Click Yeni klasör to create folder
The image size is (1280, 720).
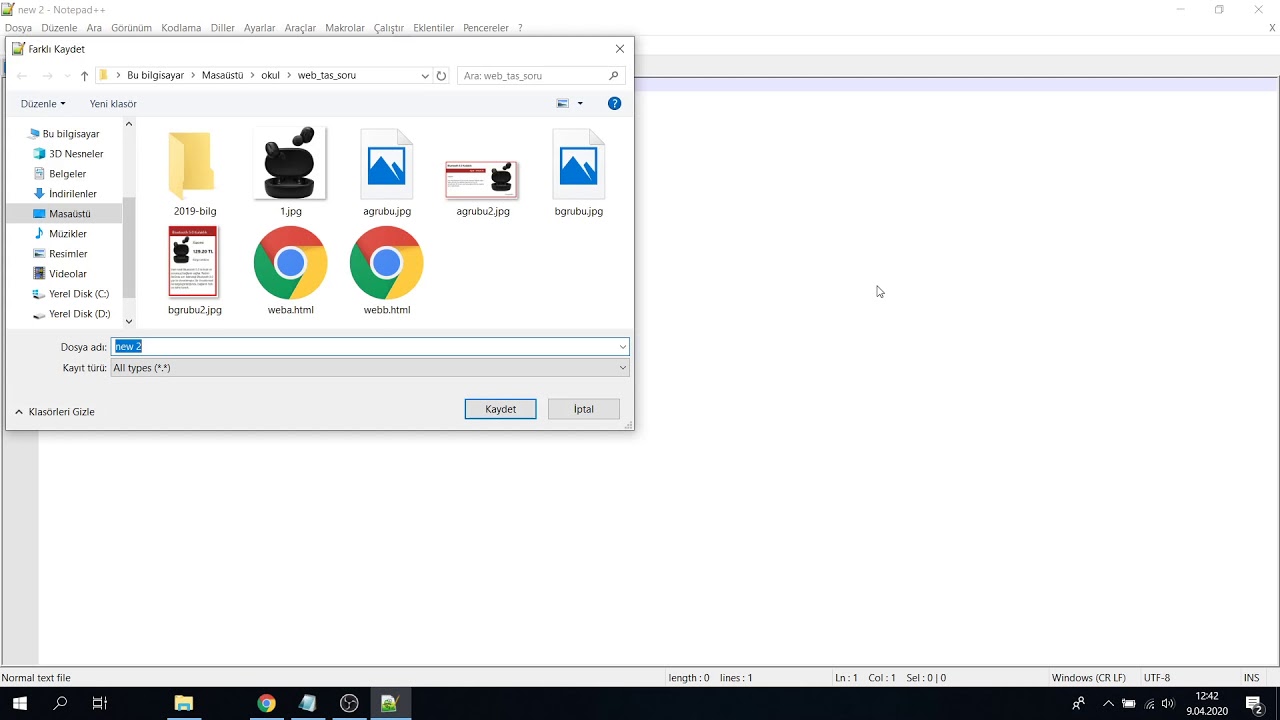(x=113, y=104)
